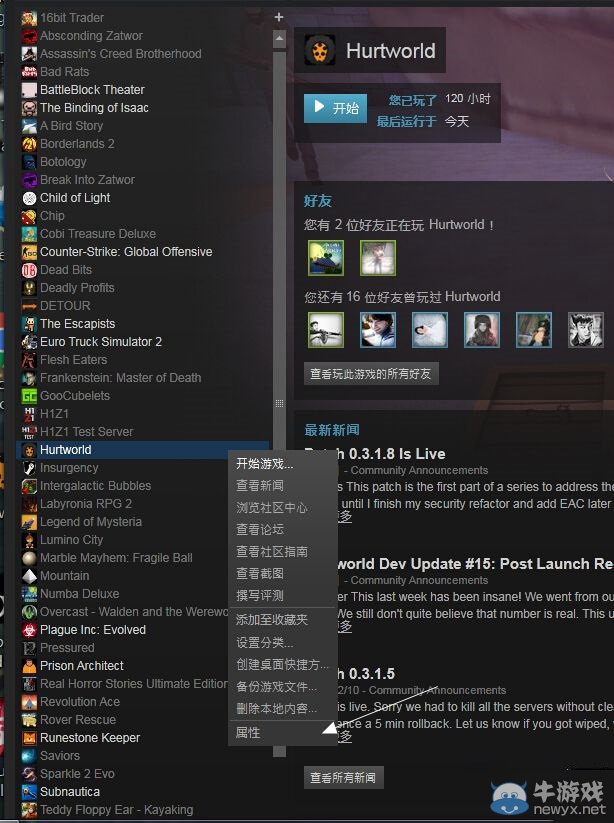This screenshot has width=614, height=823.
Task: Click 查看玩此游戏的所有好友 button
Action: point(371,374)
